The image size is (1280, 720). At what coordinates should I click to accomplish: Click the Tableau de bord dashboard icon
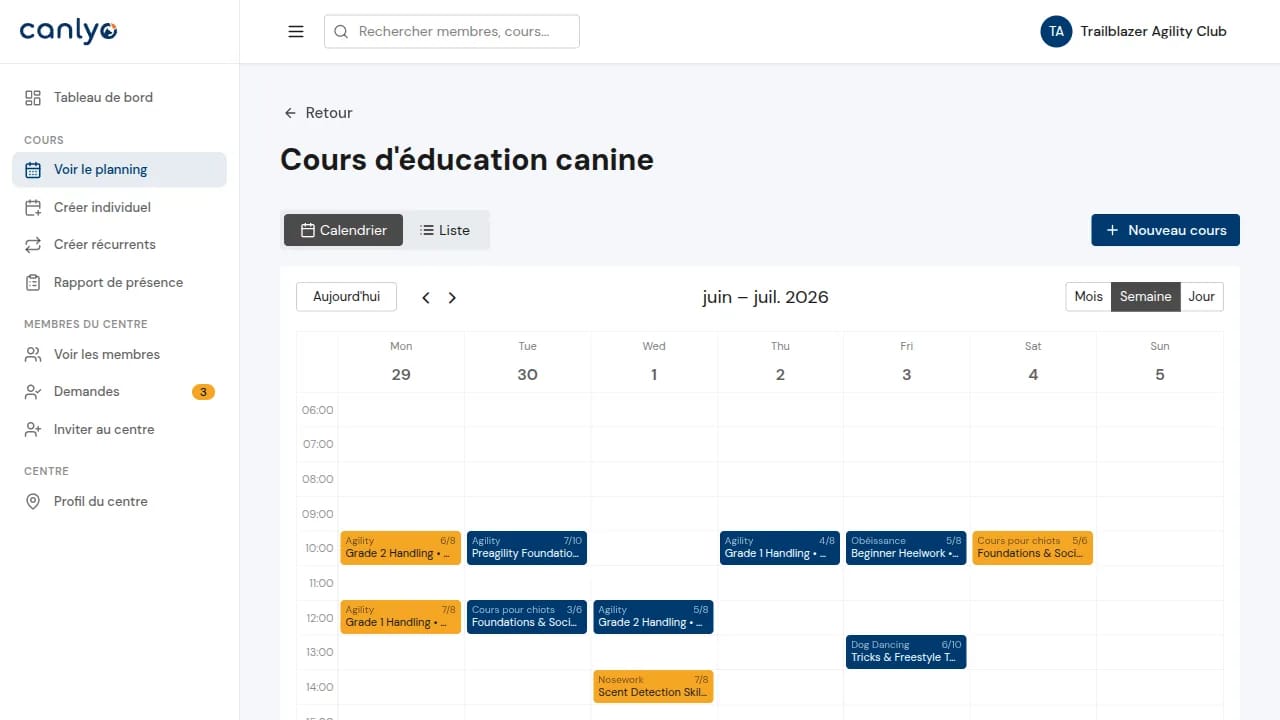pos(33,97)
